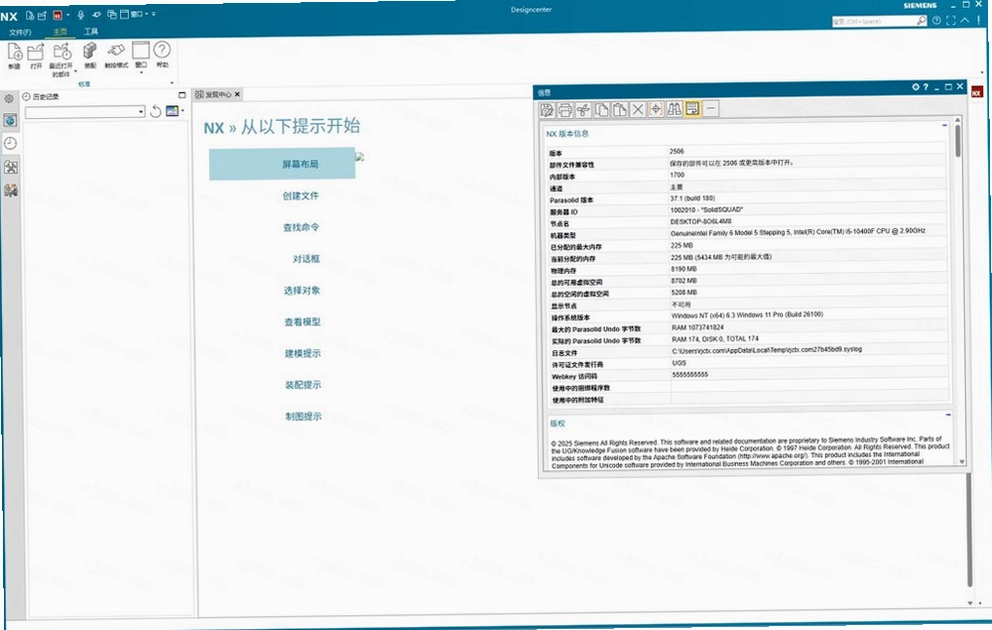This screenshot has height=630, width=992.
Task: Open the history clock sidebar tab
Action: [10, 144]
